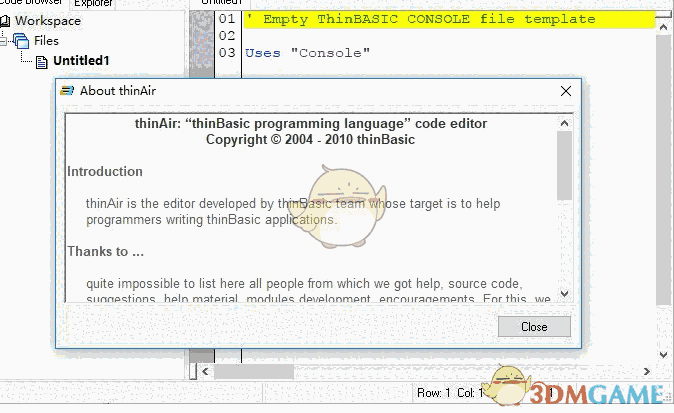Viewport: 674px width, 413px height.
Task: Click the Files stacked-windows icon
Action: tap(21, 41)
